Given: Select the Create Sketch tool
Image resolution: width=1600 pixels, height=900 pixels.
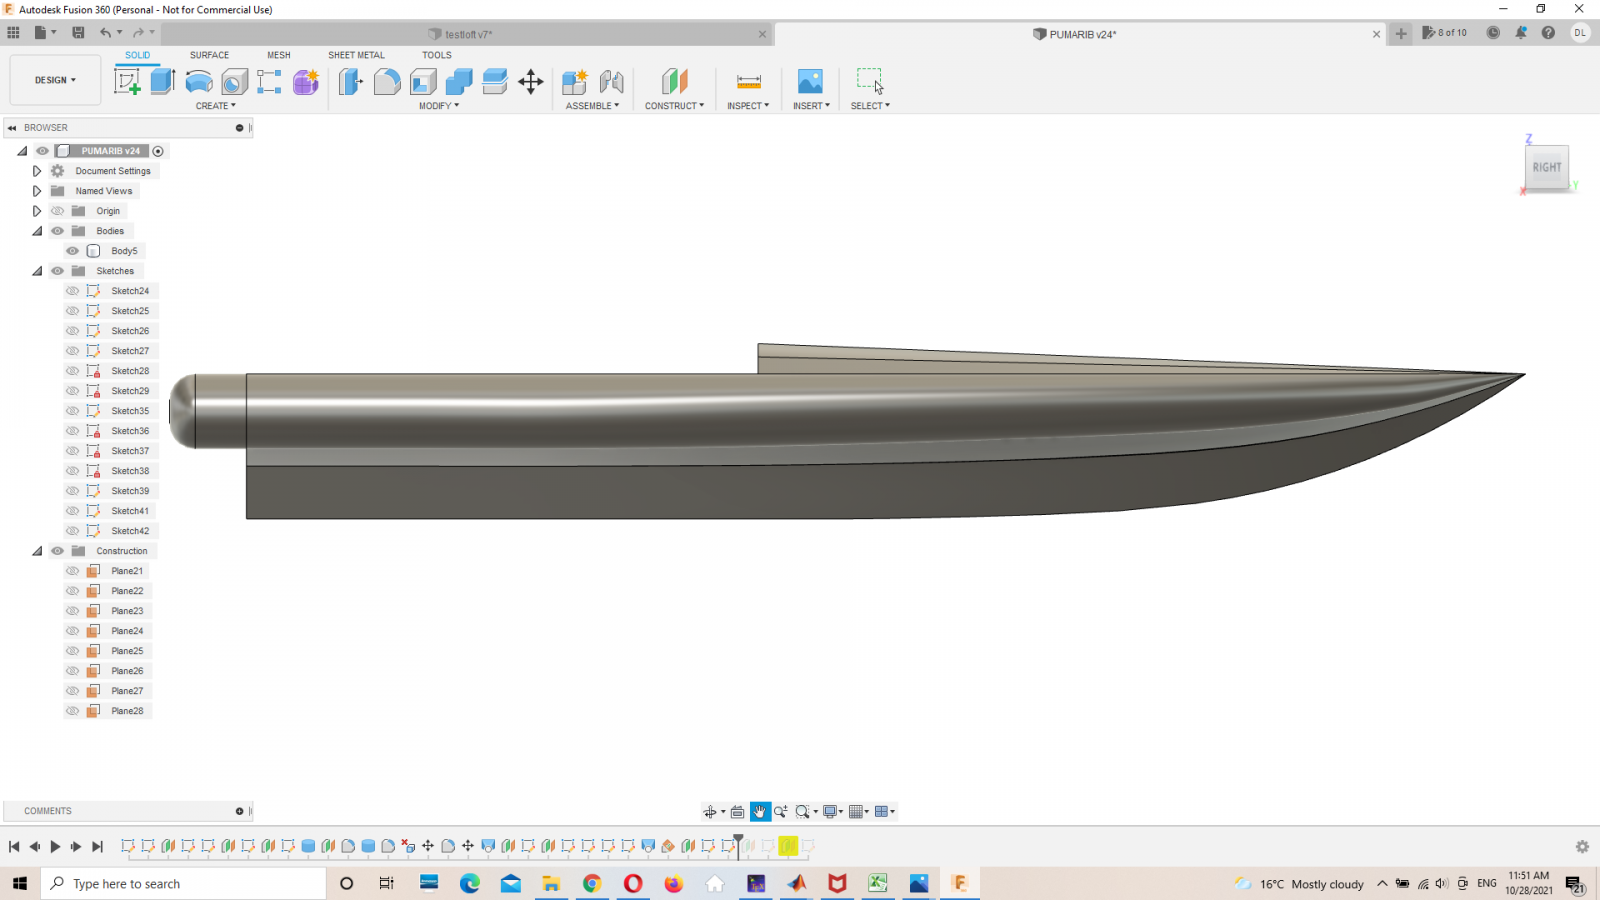Looking at the screenshot, I should click(127, 82).
